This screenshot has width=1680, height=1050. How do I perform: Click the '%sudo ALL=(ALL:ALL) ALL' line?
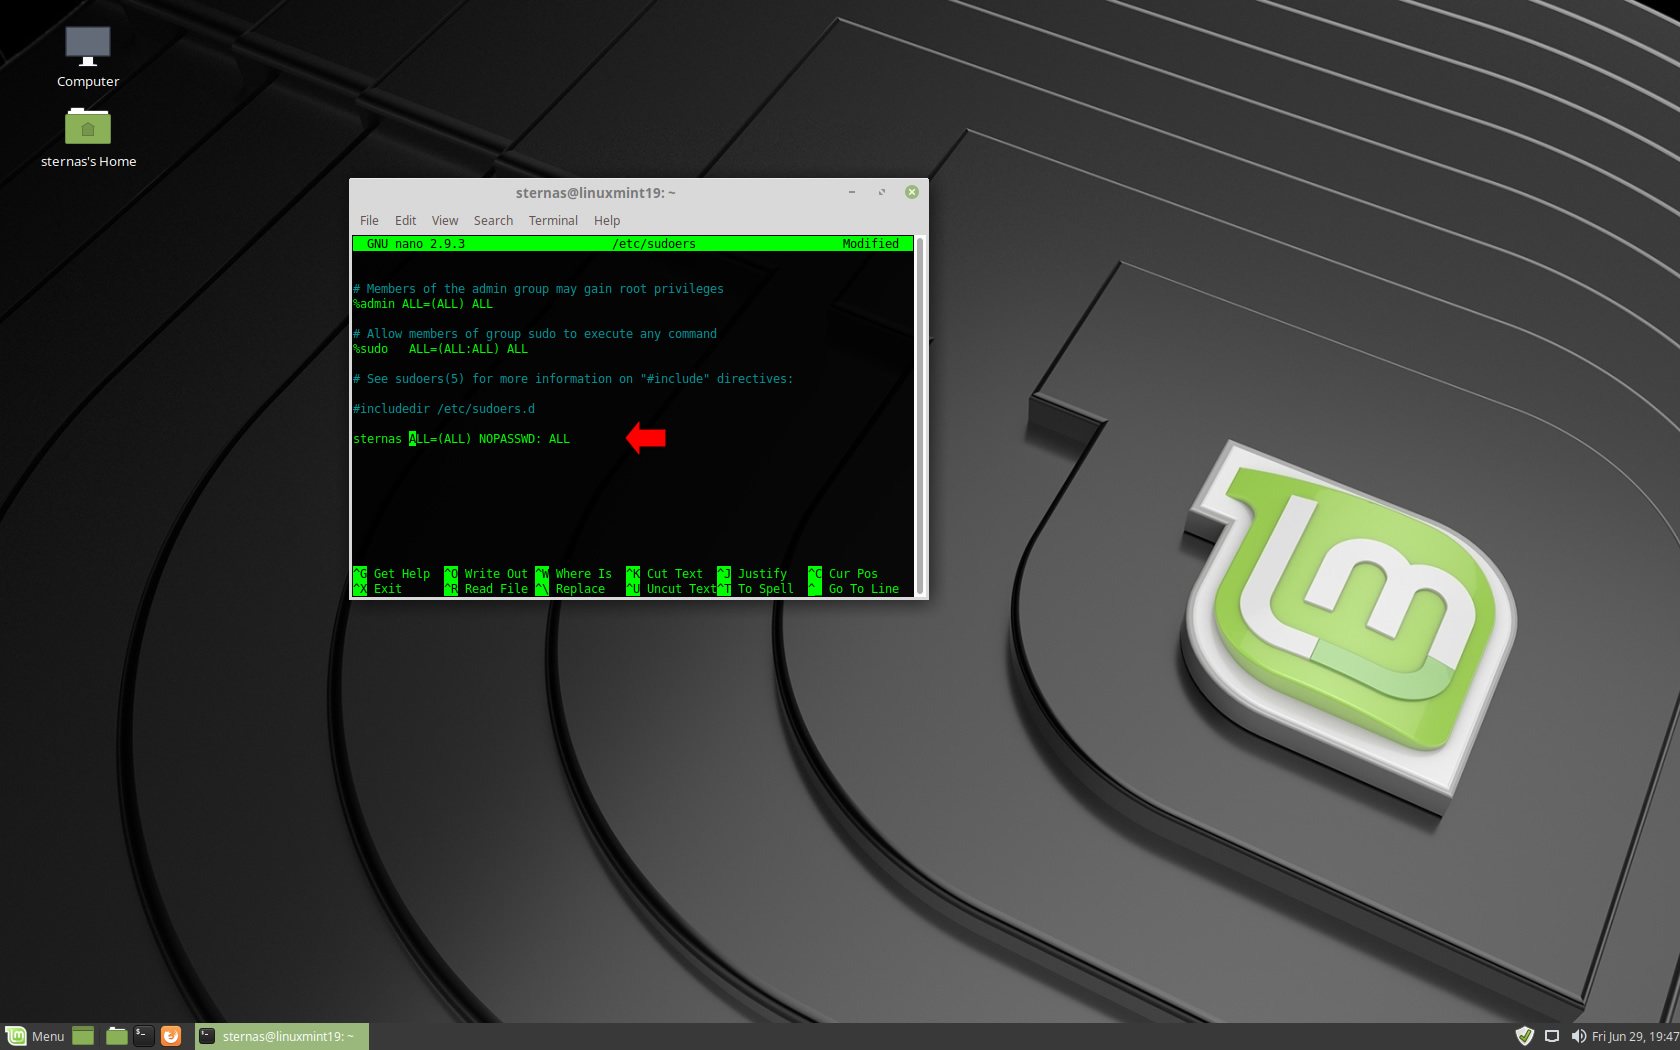point(440,349)
